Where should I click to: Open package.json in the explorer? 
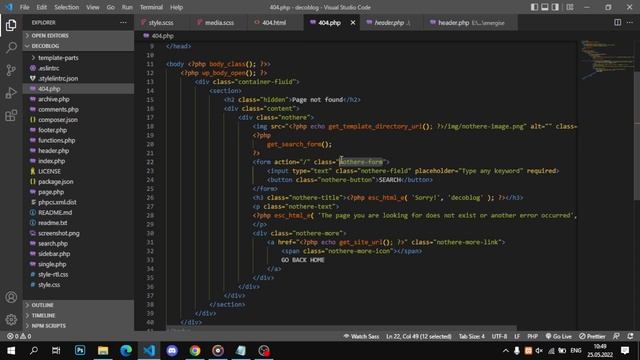pos(78,182)
